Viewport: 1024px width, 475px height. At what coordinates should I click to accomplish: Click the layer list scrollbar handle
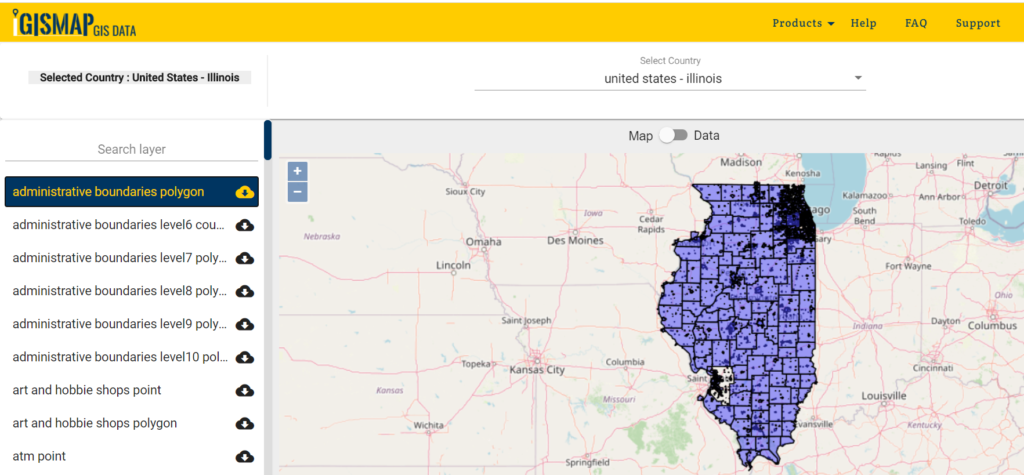click(268, 140)
